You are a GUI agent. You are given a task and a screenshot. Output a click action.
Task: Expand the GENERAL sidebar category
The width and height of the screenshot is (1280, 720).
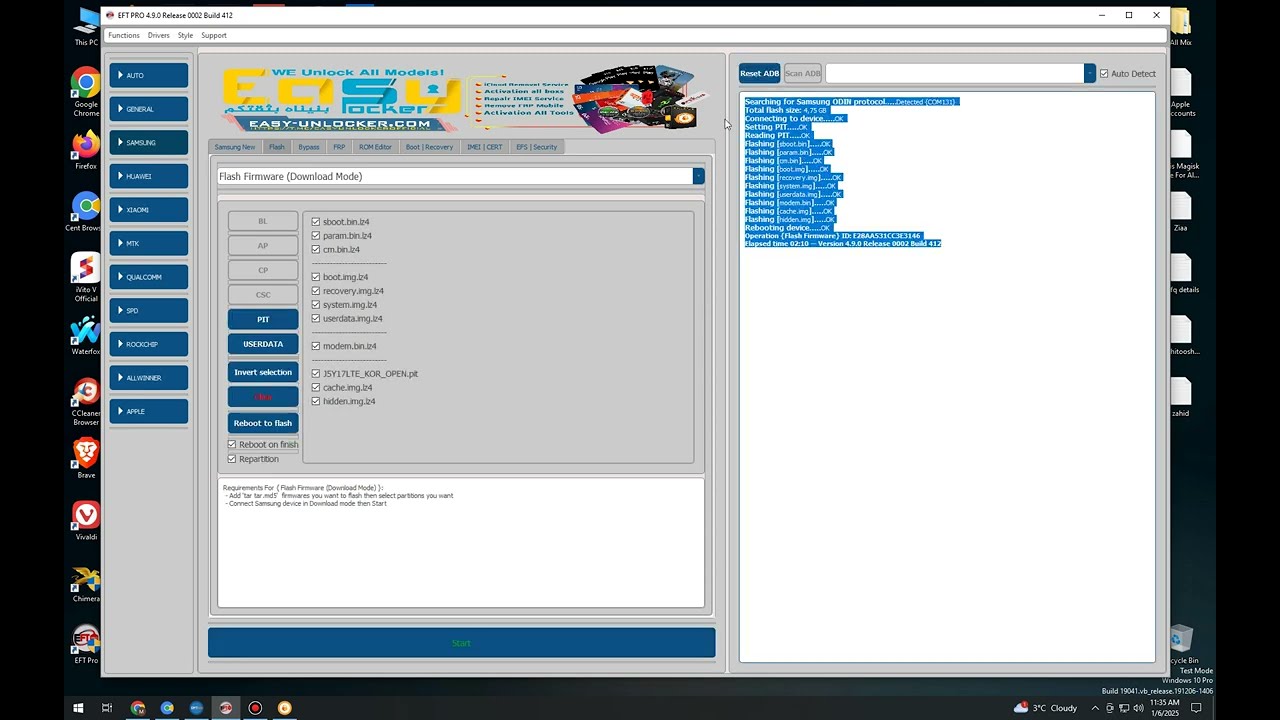[149, 109]
